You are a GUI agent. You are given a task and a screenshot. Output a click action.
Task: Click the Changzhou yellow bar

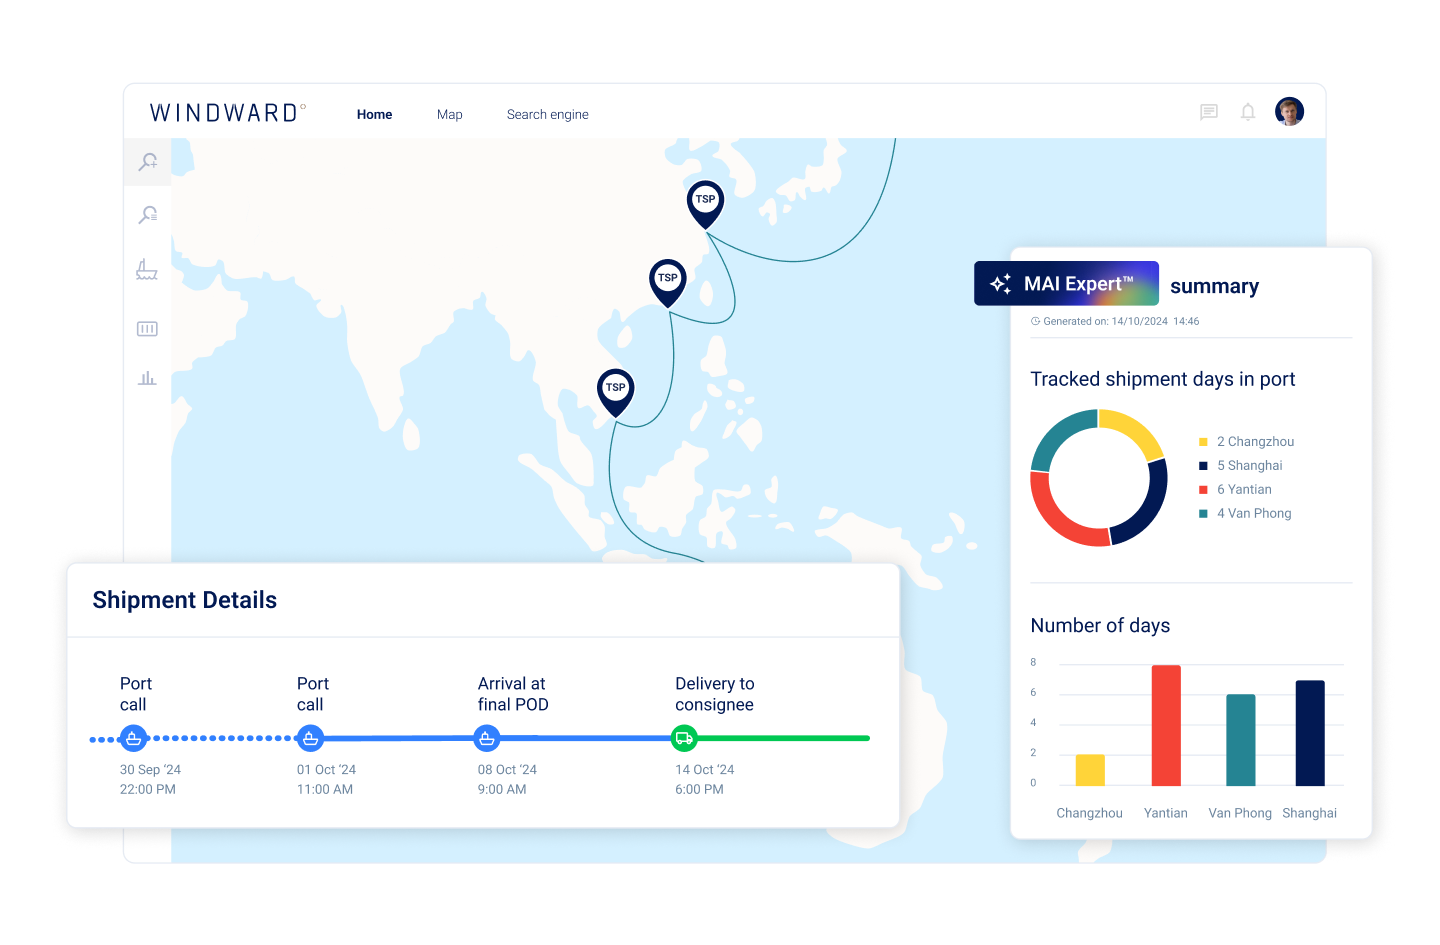pos(1090,770)
